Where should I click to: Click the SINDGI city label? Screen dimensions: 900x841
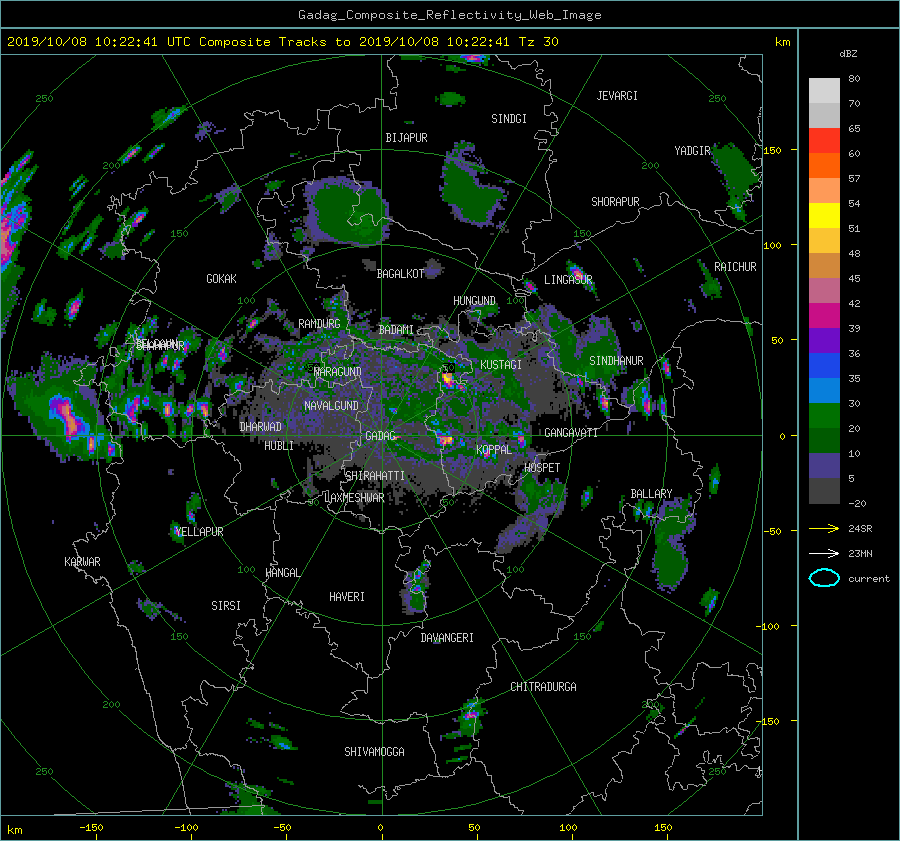pos(509,119)
